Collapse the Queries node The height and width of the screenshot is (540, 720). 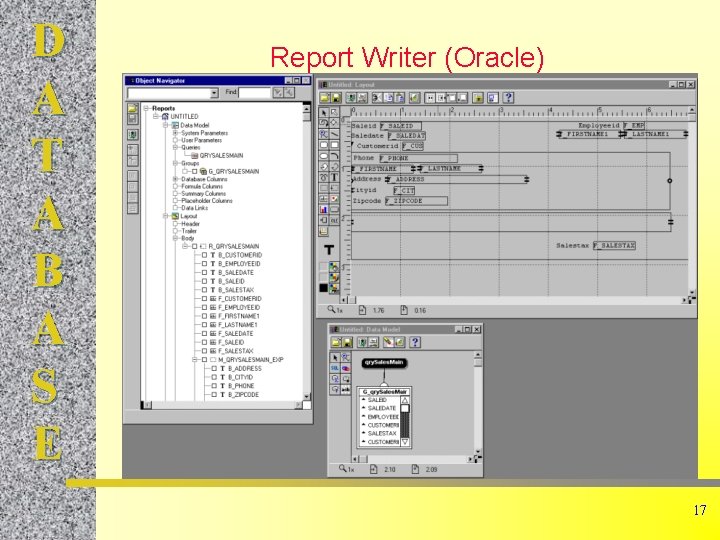[175, 147]
